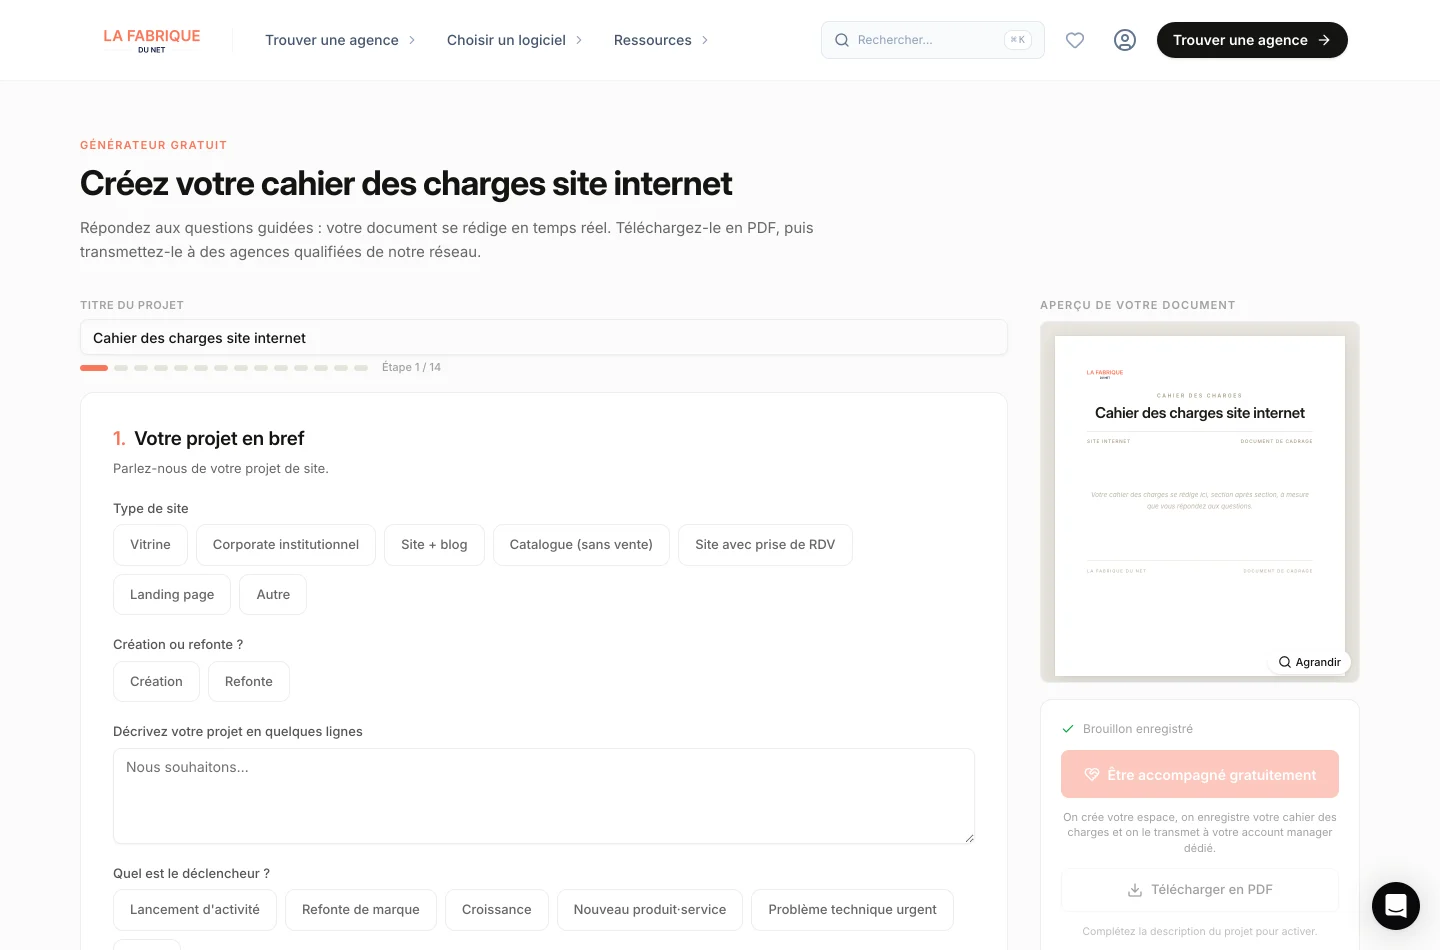Click the magnifier icon in the search box
This screenshot has height=950, width=1440.
(842, 40)
